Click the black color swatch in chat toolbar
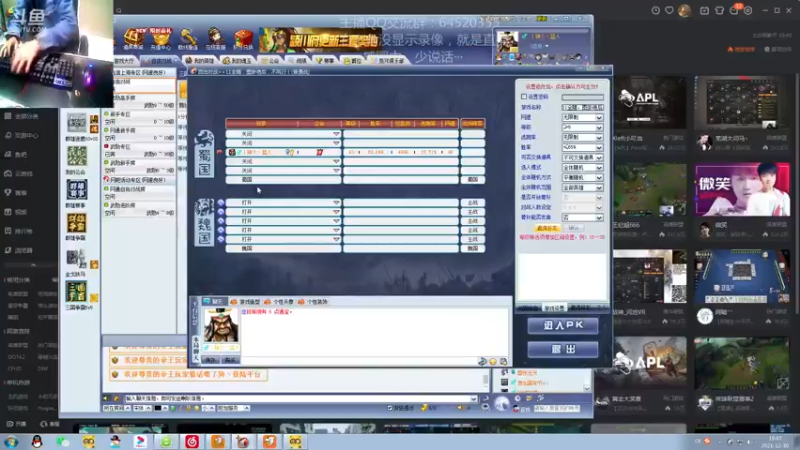The height and width of the screenshot is (450, 800). coord(158,408)
